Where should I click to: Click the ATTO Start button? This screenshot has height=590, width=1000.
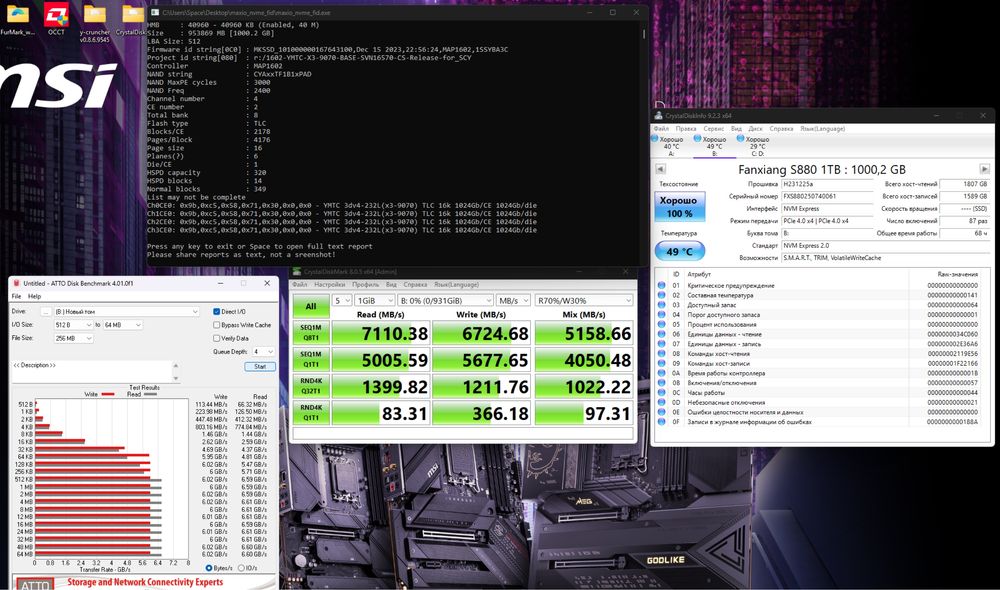coord(260,367)
